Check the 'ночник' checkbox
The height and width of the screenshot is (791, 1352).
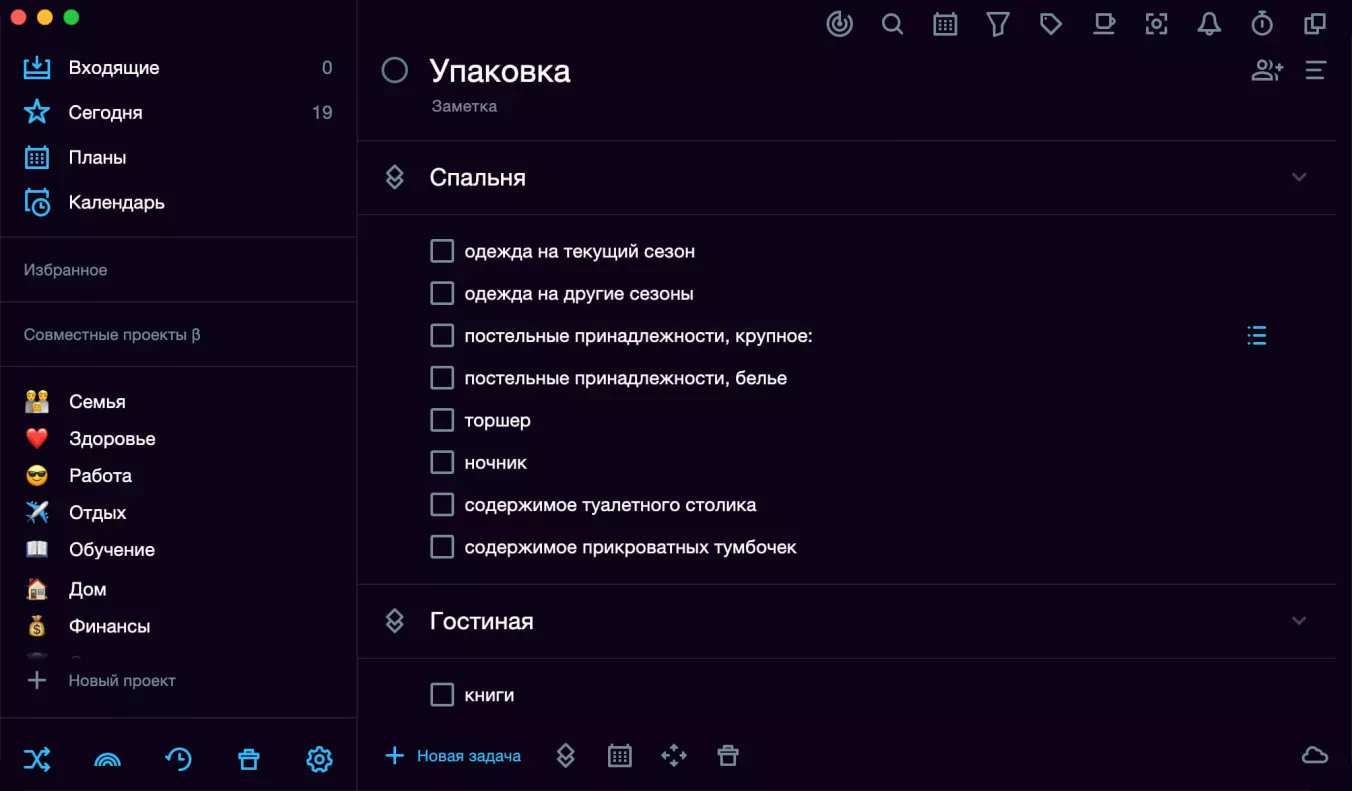tap(442, 463)
